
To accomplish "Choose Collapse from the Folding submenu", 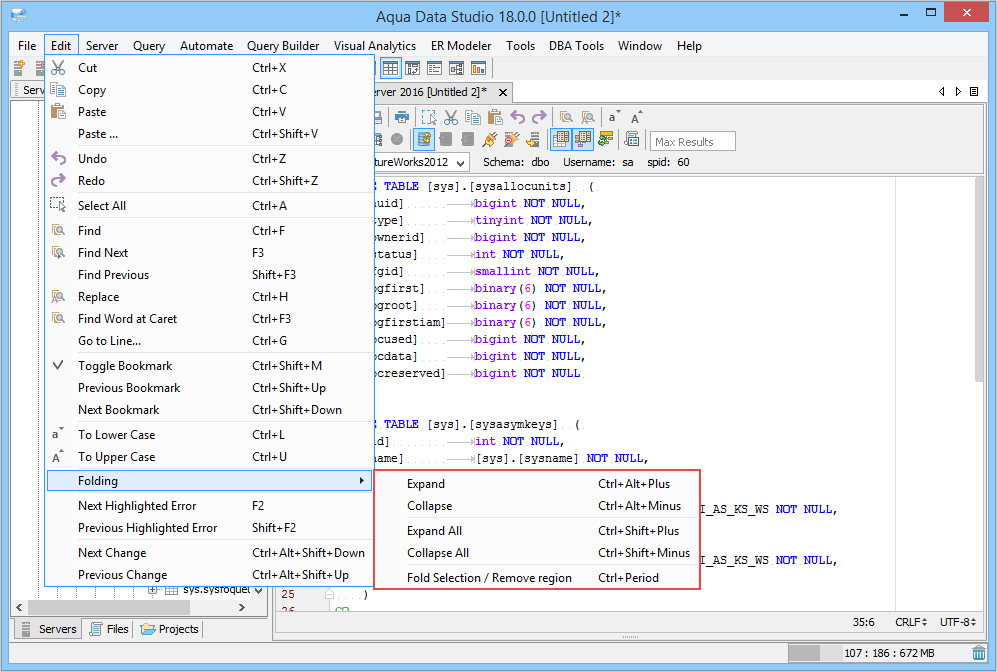I will coord(537,506).
